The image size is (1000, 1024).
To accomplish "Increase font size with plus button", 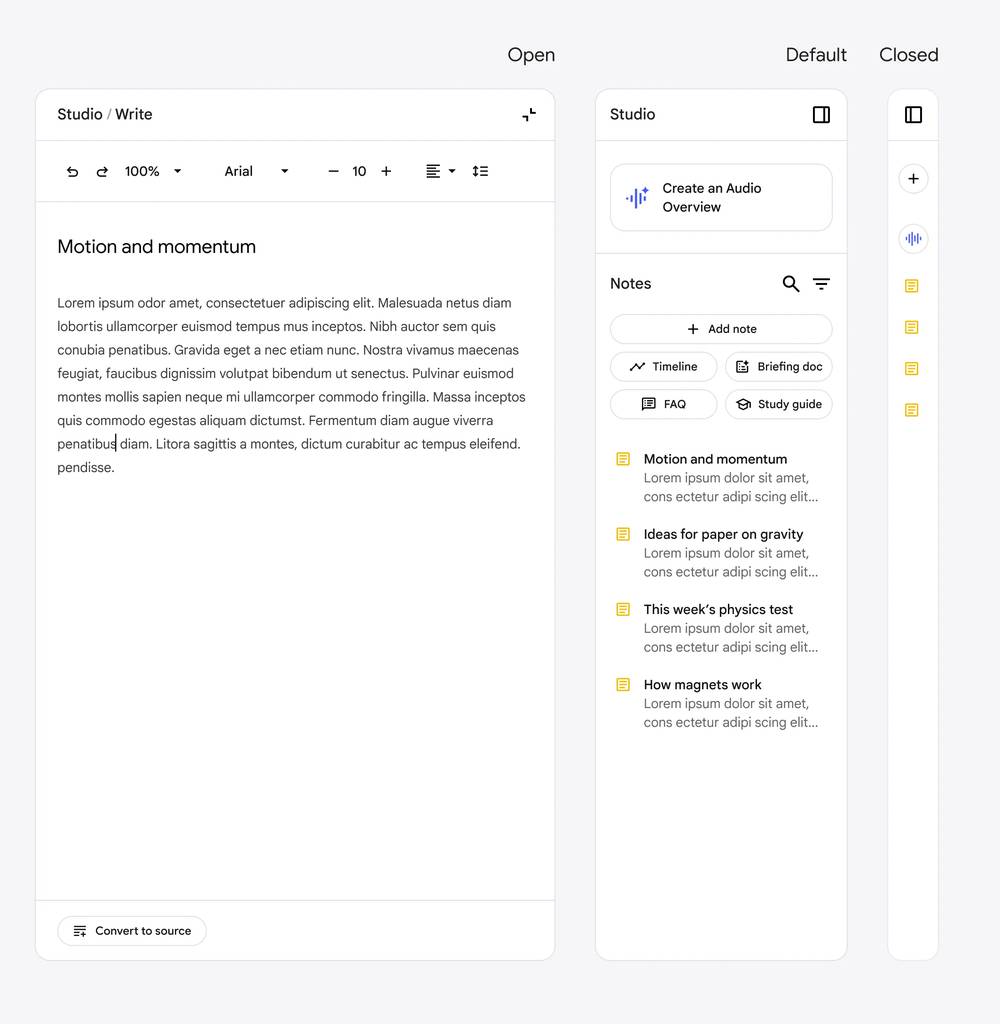I will pyautogui.click(x=386, y=172).
